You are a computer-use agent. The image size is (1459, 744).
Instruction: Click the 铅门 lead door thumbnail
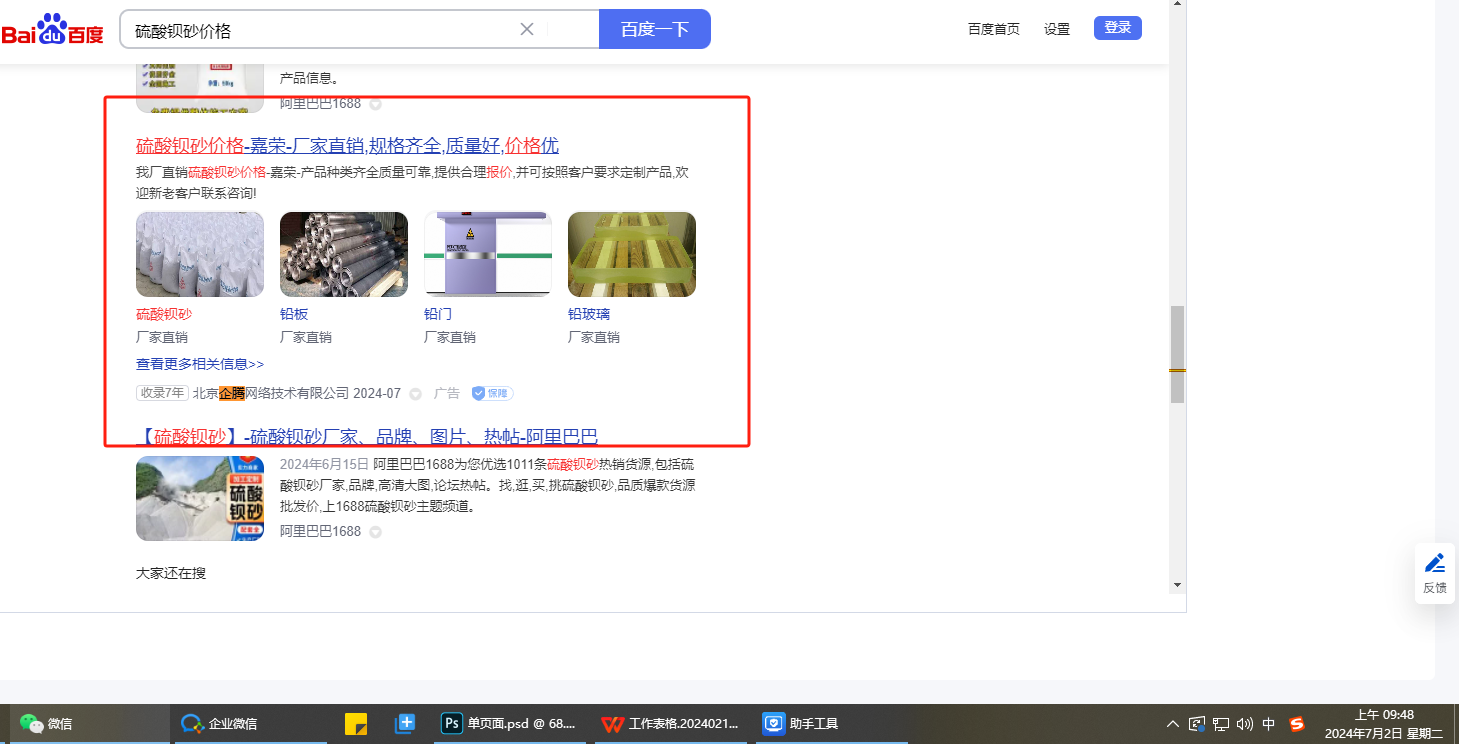pyautogui.click(x=488, y=254)
